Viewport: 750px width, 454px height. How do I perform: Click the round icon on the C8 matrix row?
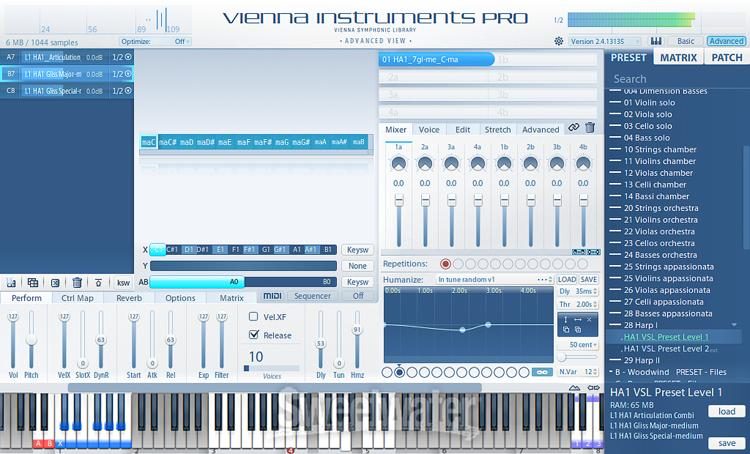[x=128, y=90]
